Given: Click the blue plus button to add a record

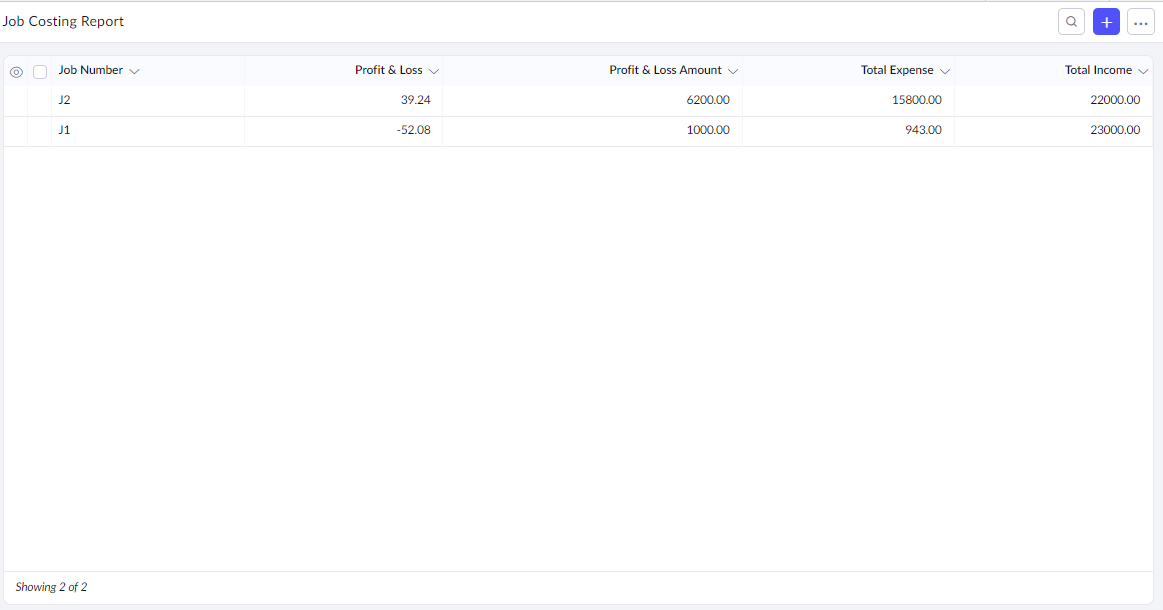Looking at the screenshot, I should coord(1106,22).
